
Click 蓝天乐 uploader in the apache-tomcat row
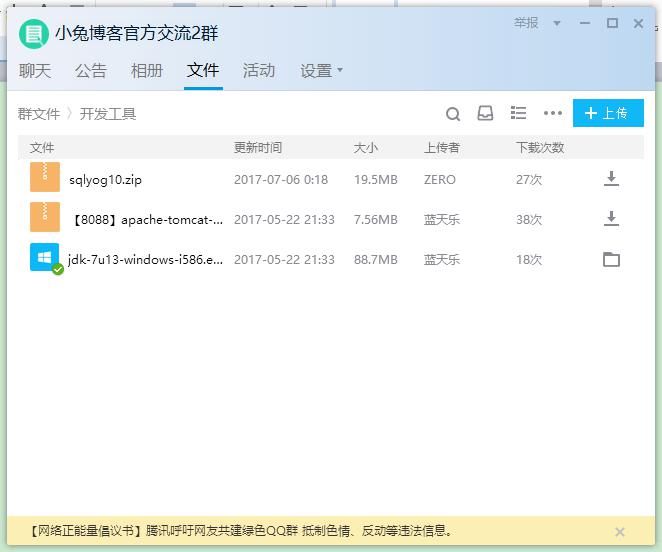pyautogui.click(x=442, y=220)
